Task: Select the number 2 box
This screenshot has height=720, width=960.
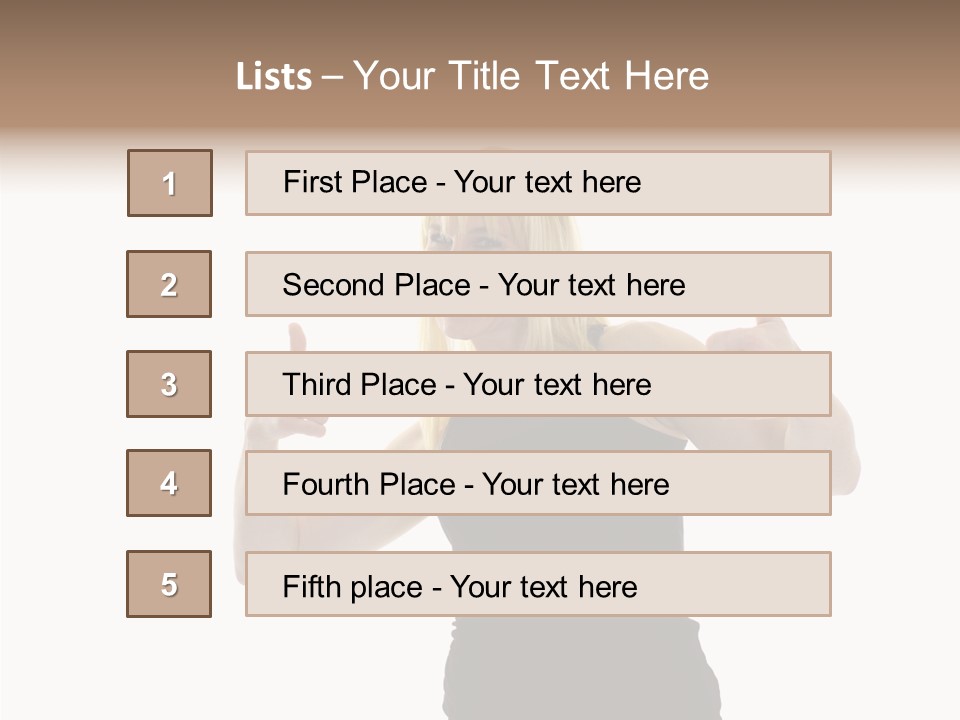Action: coord(169,284)
